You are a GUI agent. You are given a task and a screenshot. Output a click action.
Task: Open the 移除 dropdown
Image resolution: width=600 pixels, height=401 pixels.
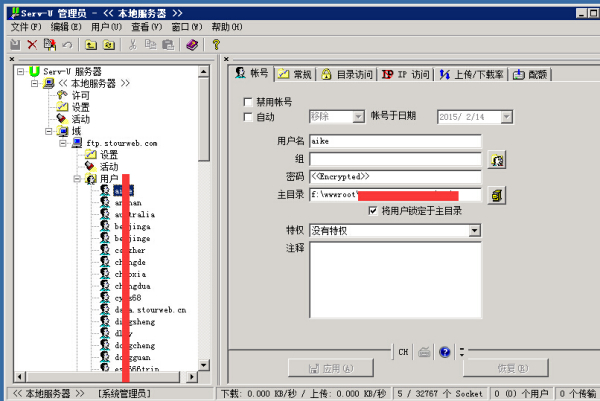click(358, 117)
